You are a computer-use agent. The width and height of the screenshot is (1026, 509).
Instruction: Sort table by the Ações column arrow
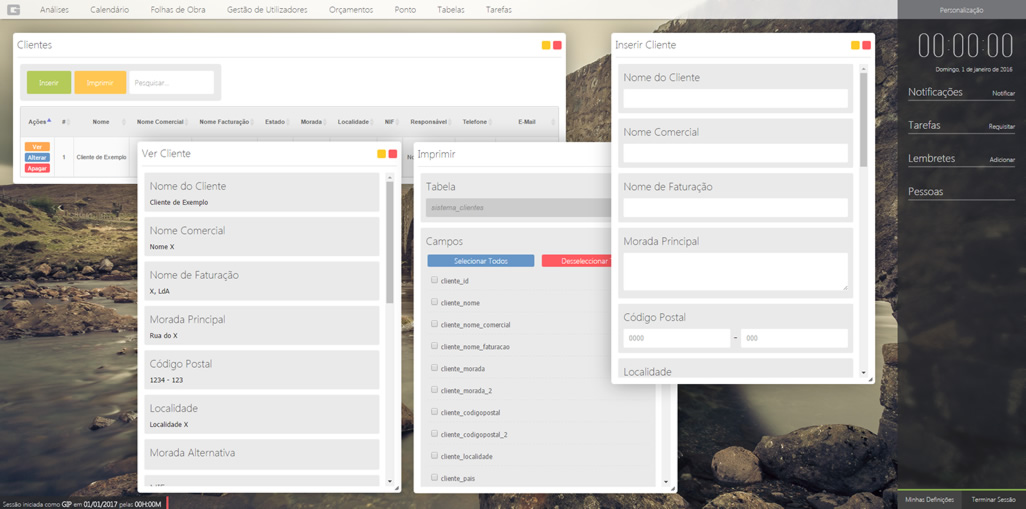pyautogui.click(x=49, y=120)
